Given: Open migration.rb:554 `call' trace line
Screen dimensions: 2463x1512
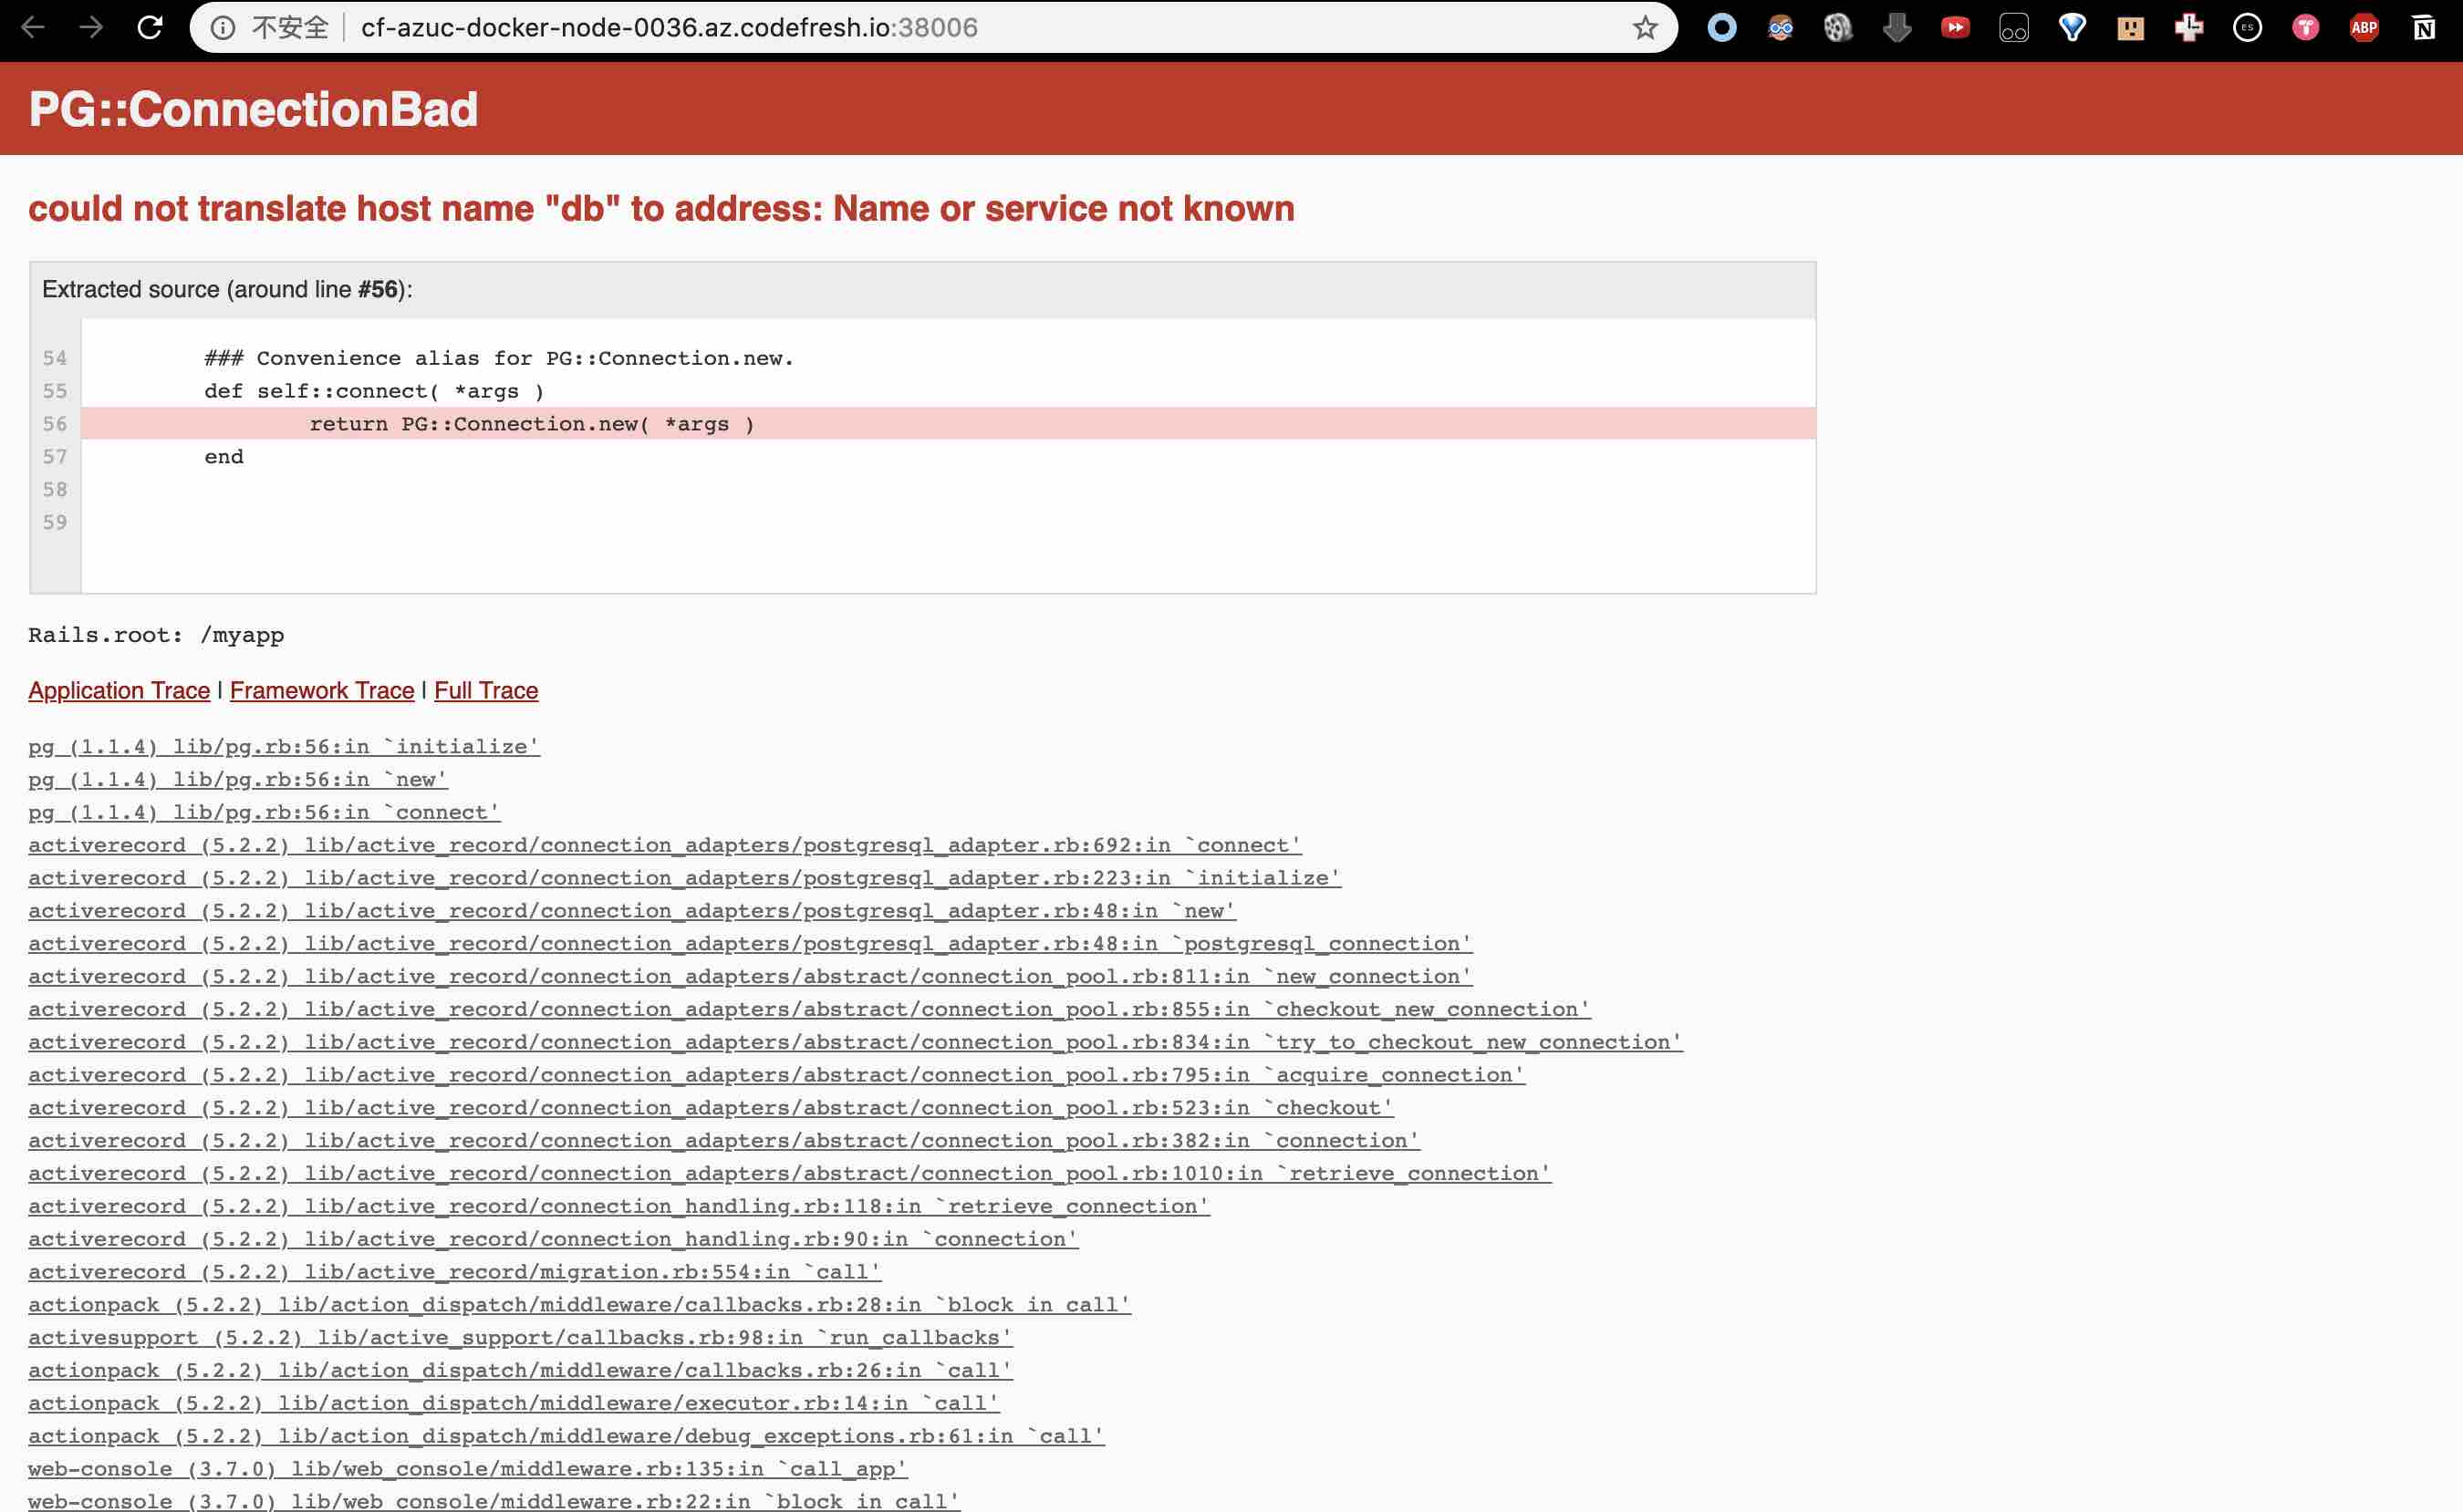Looking at the screenshot, I should 455,1272.
